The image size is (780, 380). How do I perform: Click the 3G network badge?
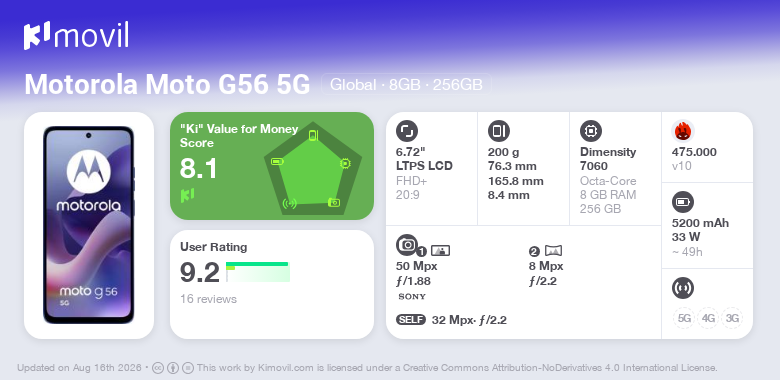pos(732,318)
